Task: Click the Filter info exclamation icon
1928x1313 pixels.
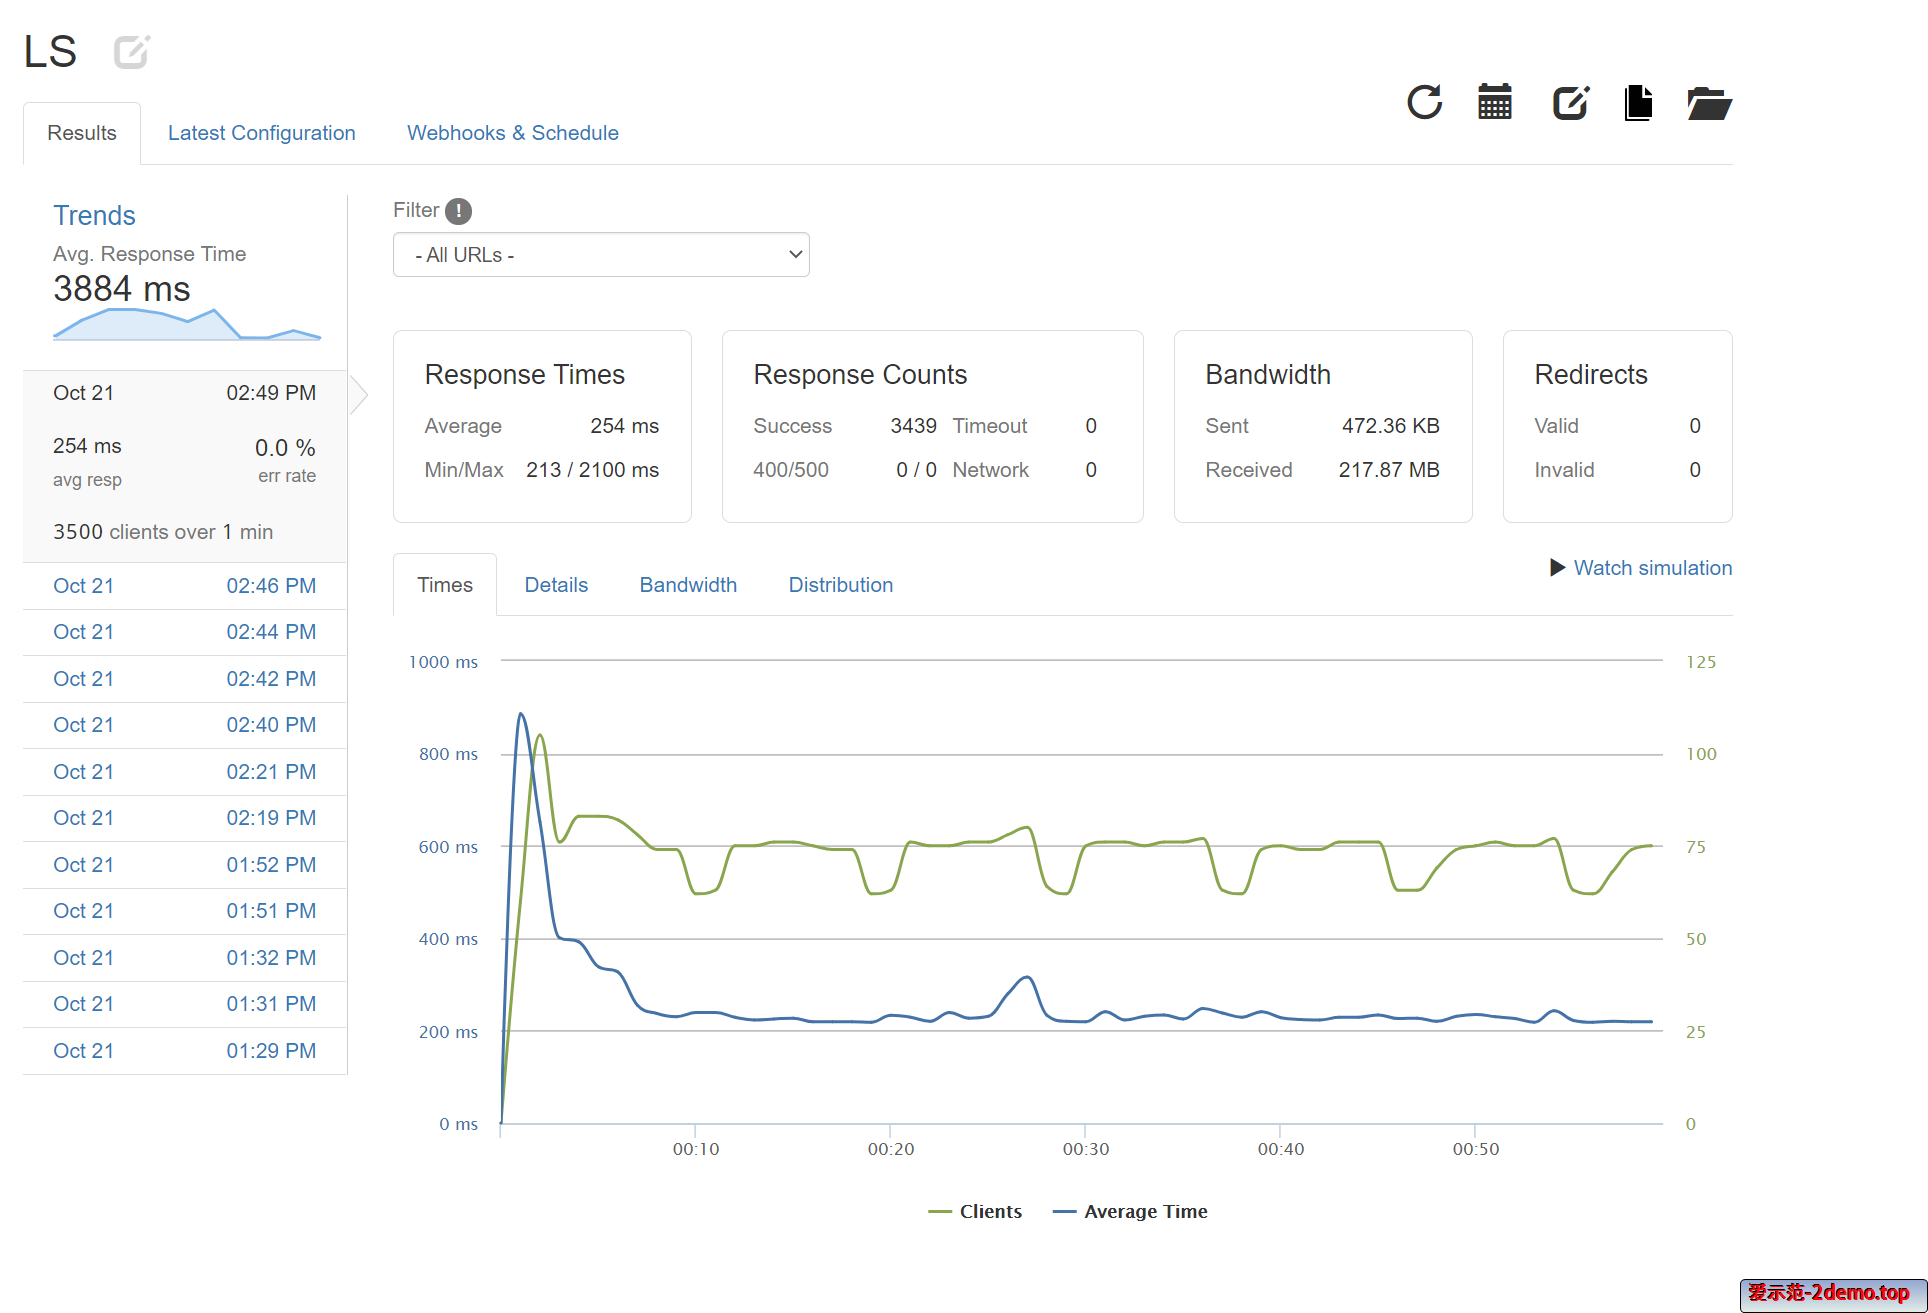Action: click(x=458, y=211)
